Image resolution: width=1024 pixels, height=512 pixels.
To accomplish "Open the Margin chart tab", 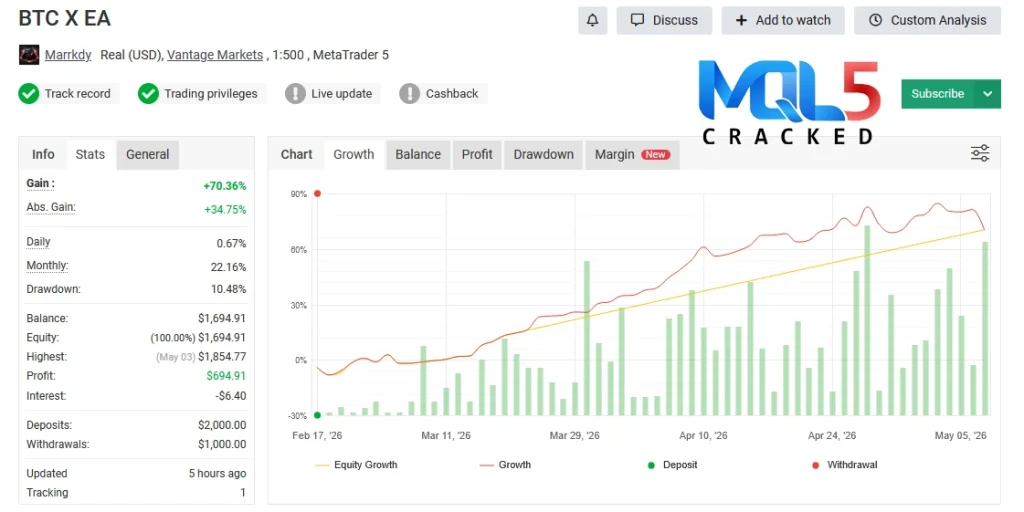I will pyautogui.click(x=632, y=155).
